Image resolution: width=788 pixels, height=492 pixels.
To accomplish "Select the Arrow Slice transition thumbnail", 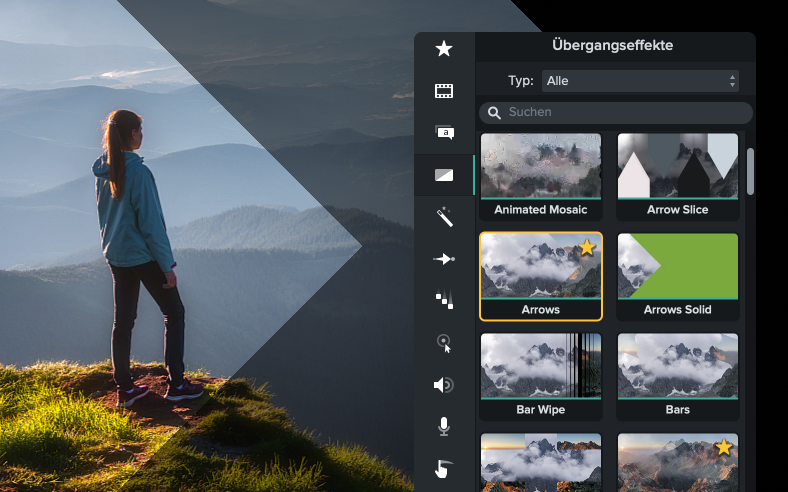I will pos(678,166).
